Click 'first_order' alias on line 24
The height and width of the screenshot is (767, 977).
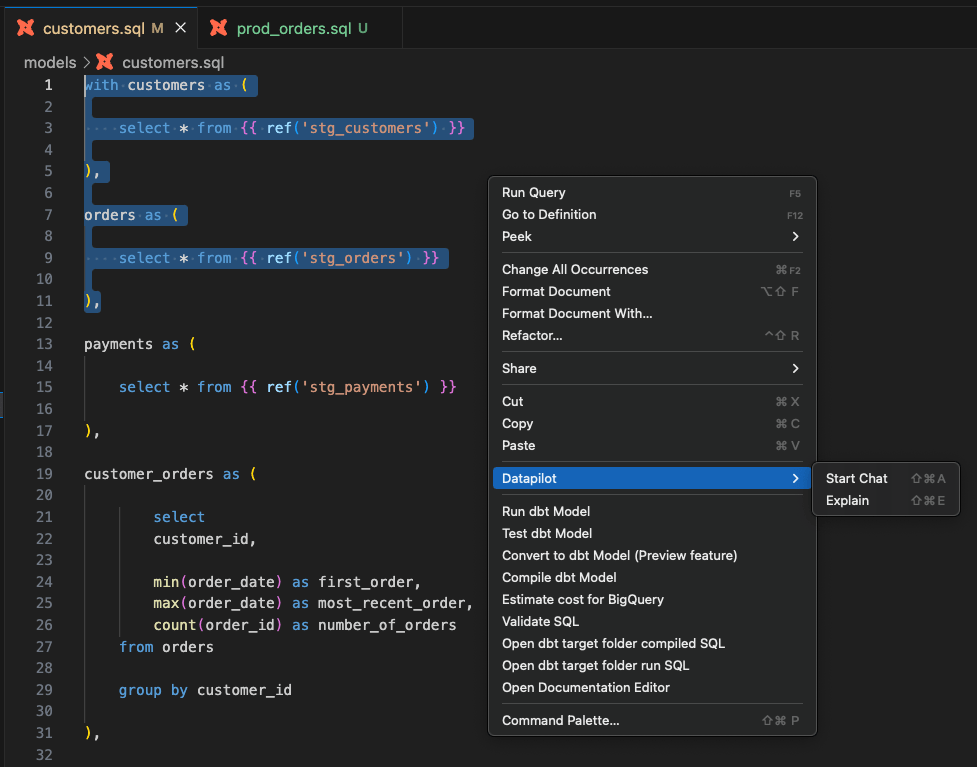(x=366, y=582)
